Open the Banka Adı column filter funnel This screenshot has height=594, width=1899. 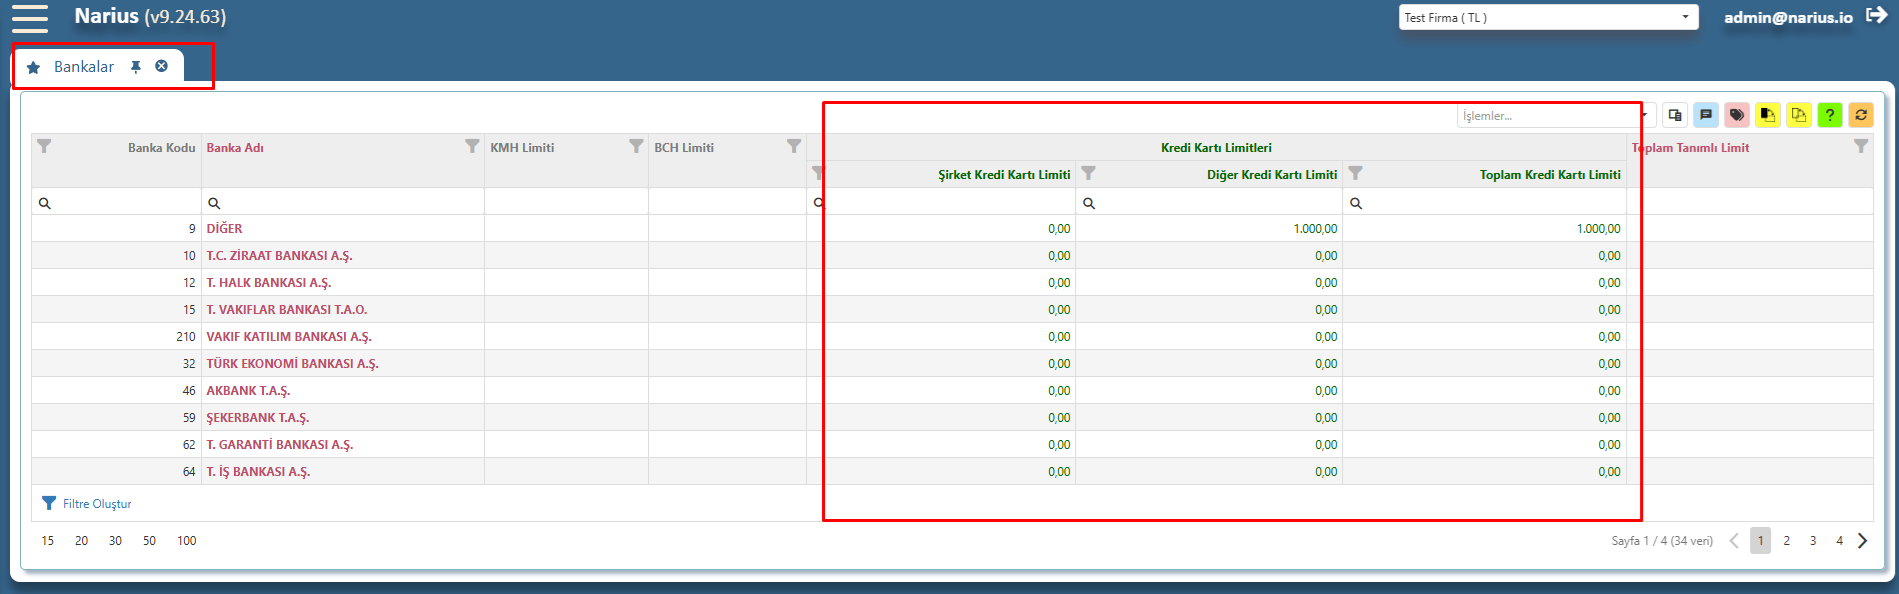pyautogui.click(x=472, y=146)
